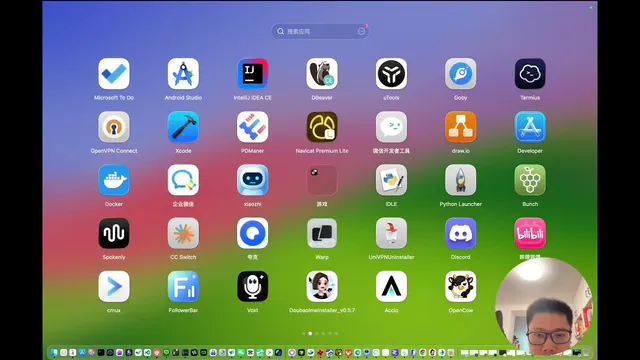This screenshot has width=640, height=360.
Task: Launch 企业微信 (WeCom)
Action: point(183,180)
